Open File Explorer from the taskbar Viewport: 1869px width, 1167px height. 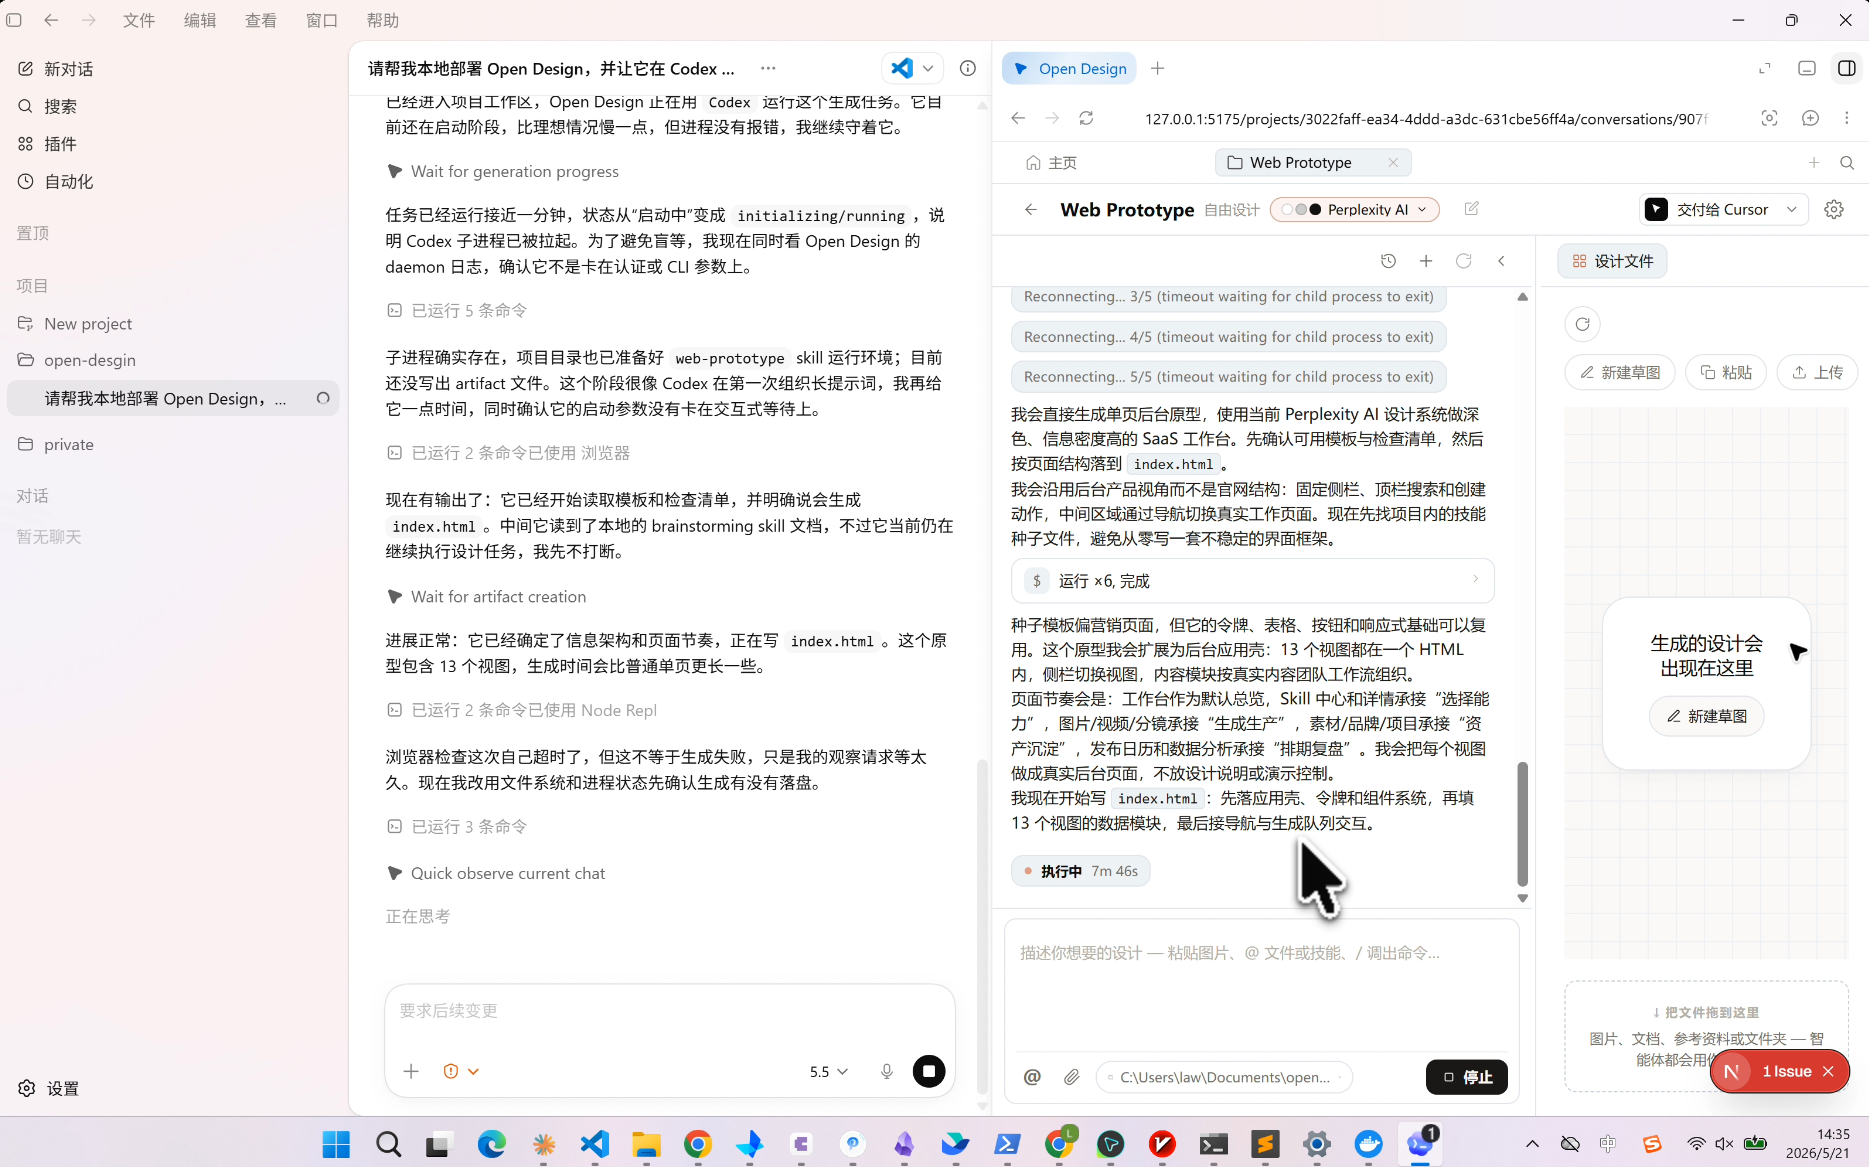[x=646, y=1144]
